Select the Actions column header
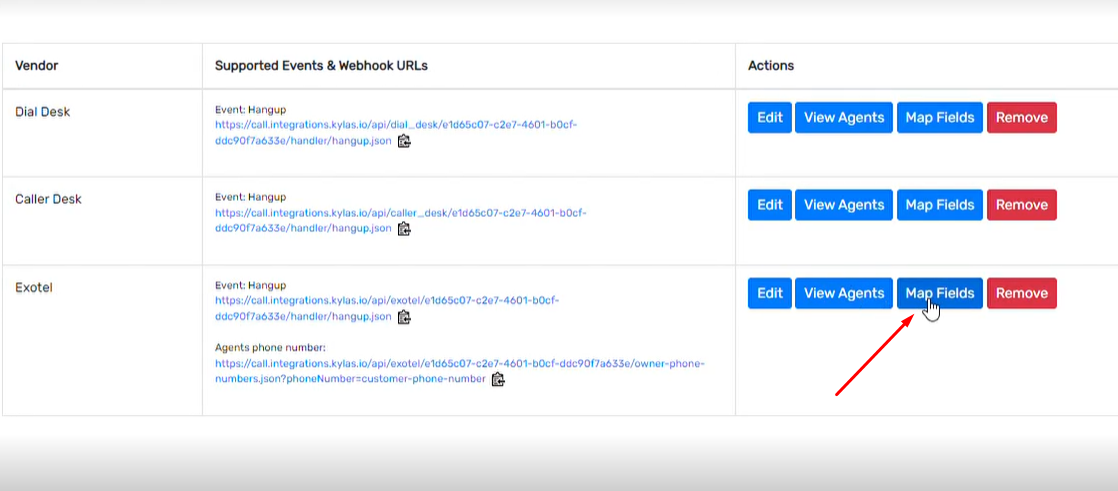The height and width of the screenshot is (491, 1118). pos(771,66)
